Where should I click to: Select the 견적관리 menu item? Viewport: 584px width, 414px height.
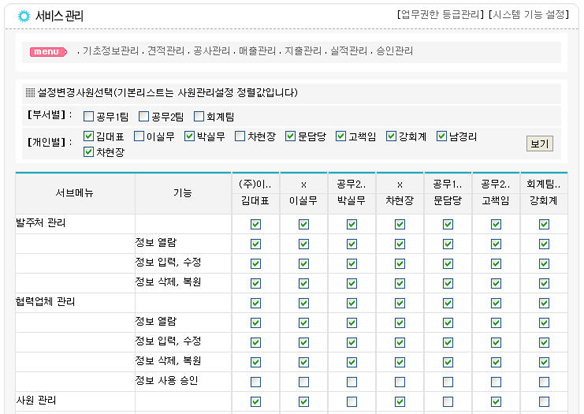pos(166,51)
